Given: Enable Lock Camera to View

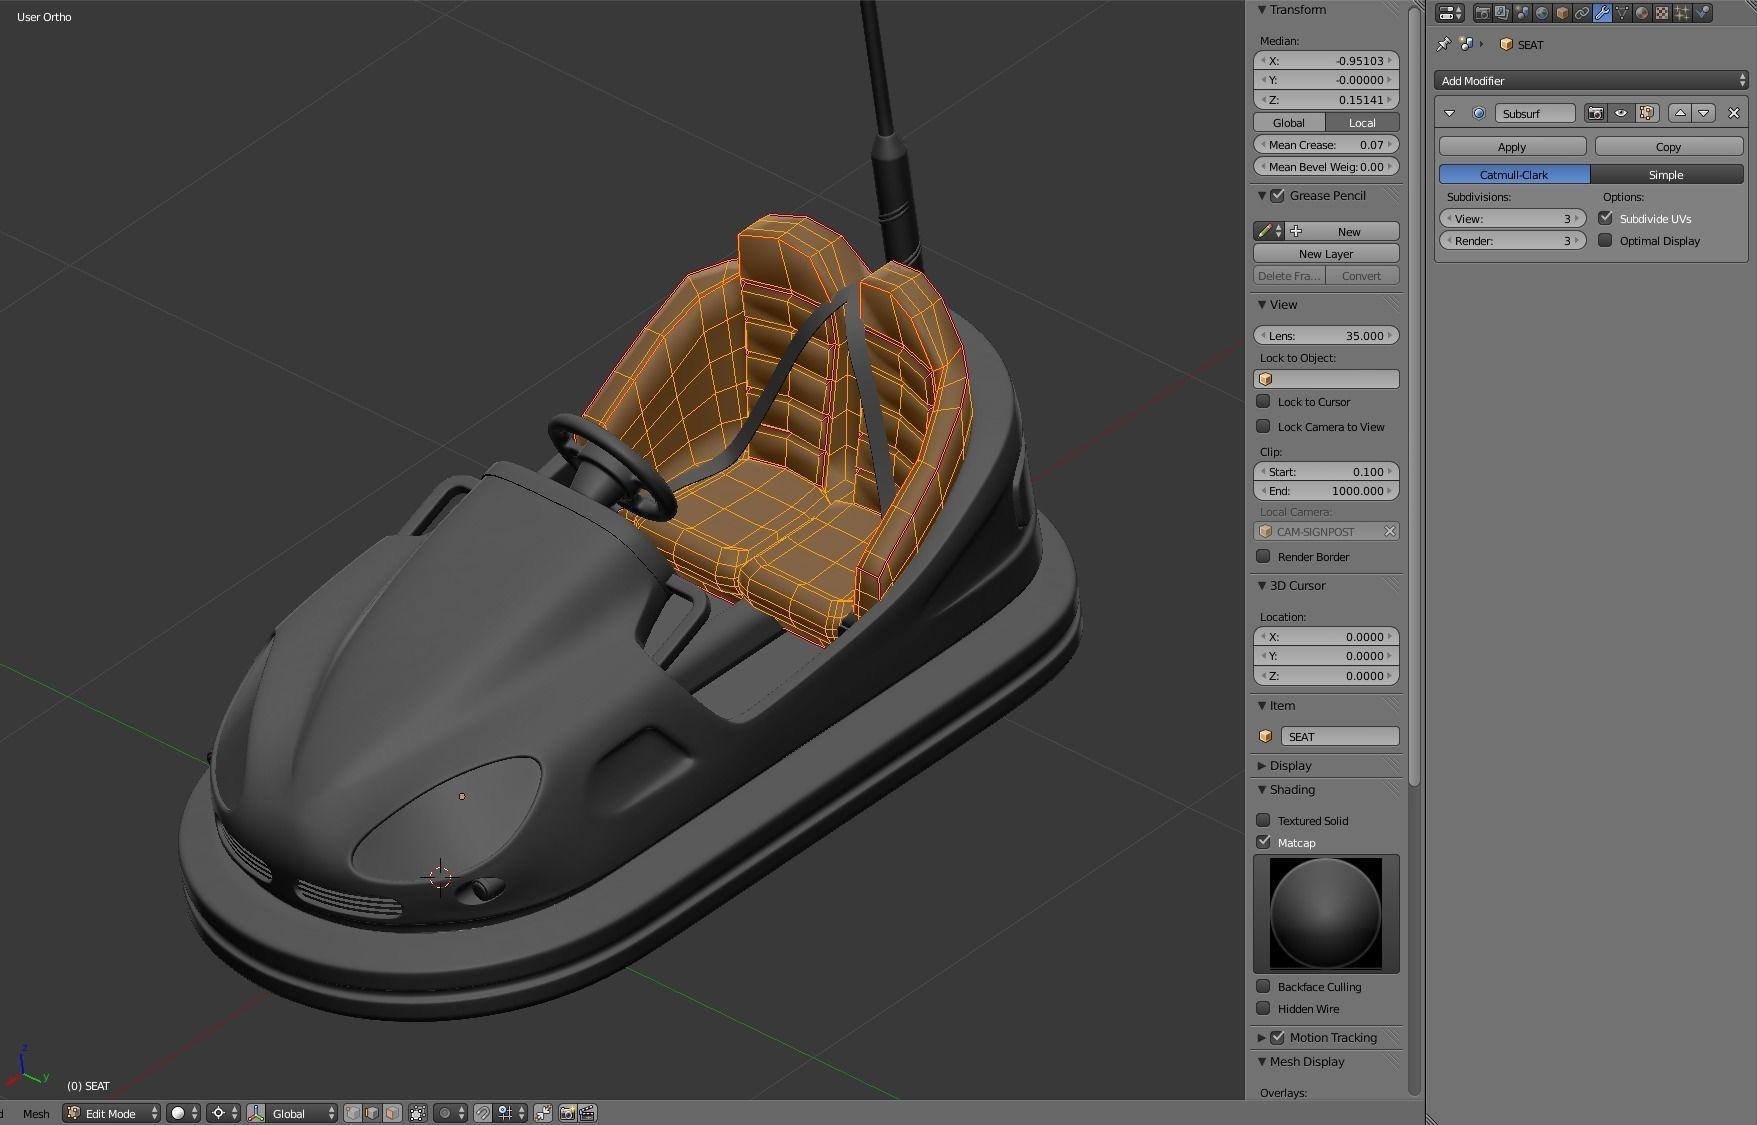Looking at the screenshot, I should click(1263, 426).
